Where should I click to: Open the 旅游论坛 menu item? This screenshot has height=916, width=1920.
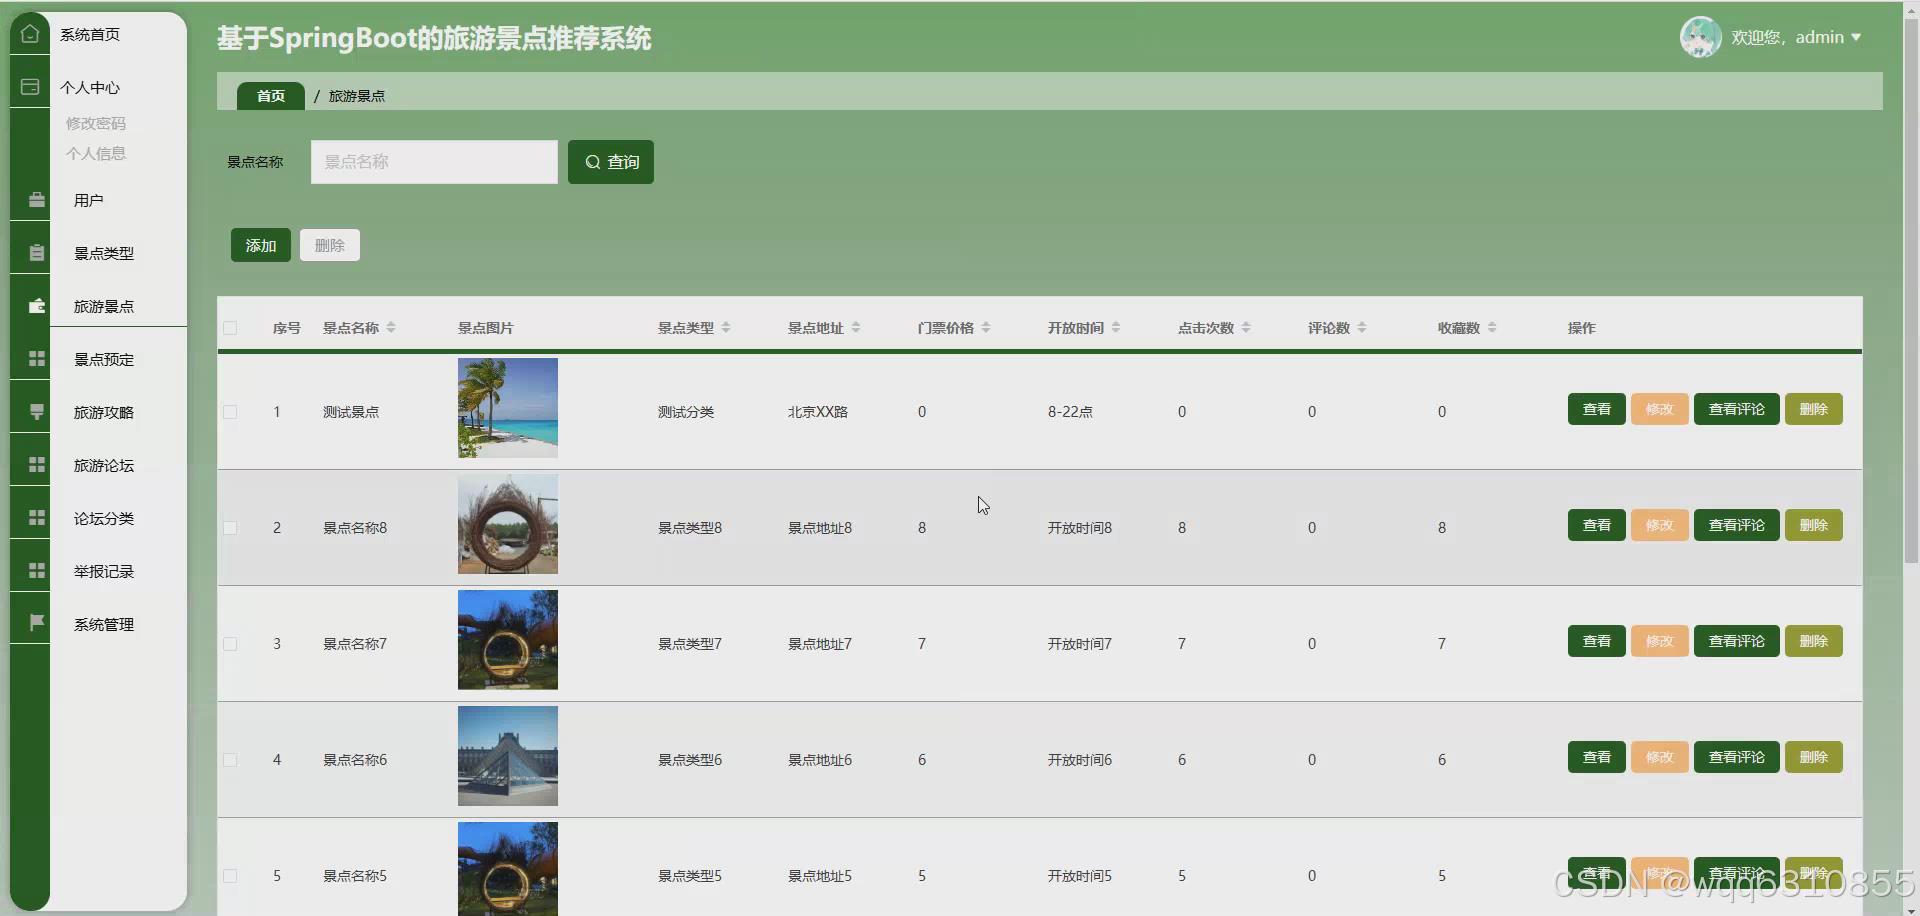104,464
